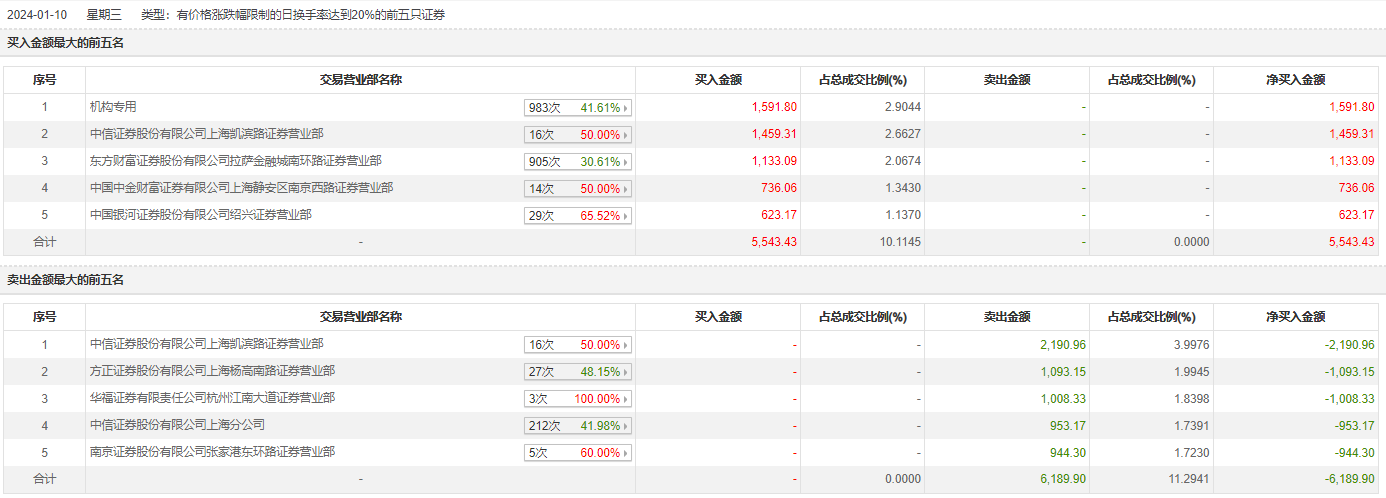
Task: Click net buy amount 1,591.80 for 机构专用
Action: (x=1351, y=107)
